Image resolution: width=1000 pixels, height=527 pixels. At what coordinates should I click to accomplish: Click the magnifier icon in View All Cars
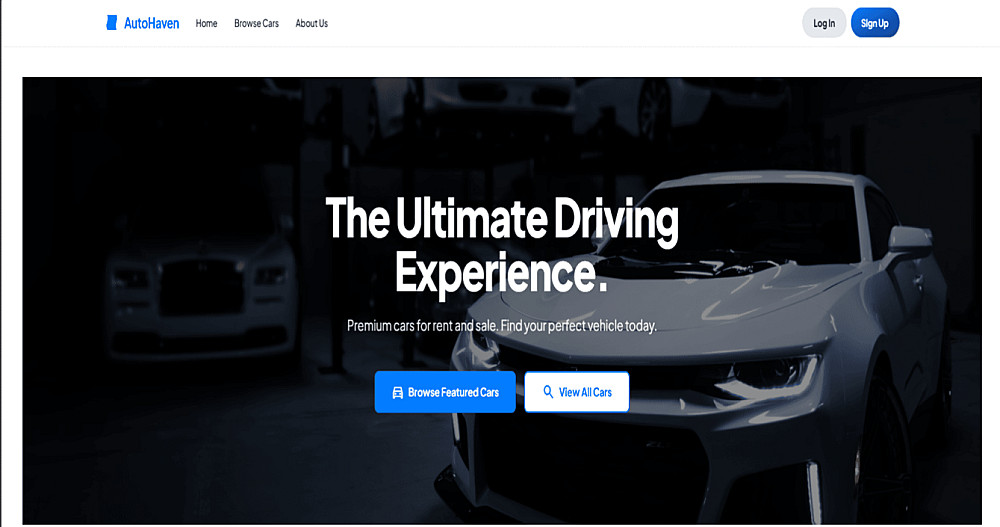coord(548,392)
